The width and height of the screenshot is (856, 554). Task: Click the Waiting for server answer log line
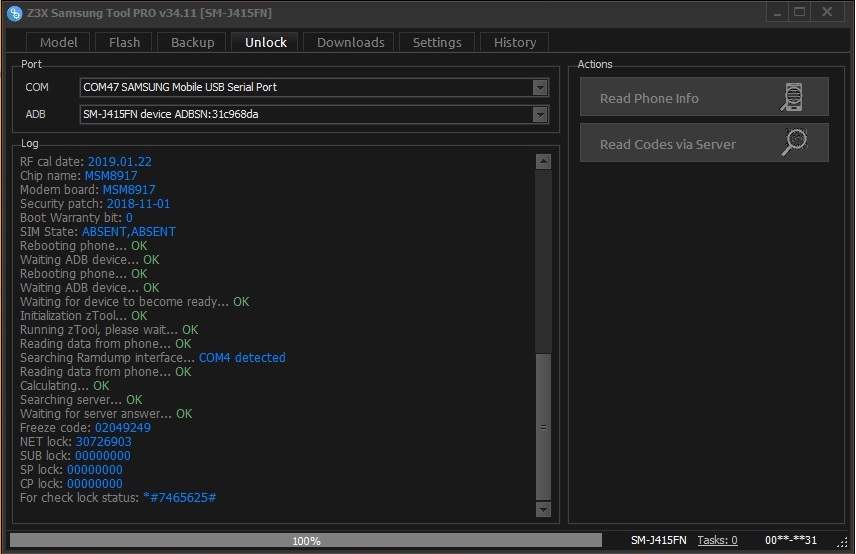tap(106, 414)
